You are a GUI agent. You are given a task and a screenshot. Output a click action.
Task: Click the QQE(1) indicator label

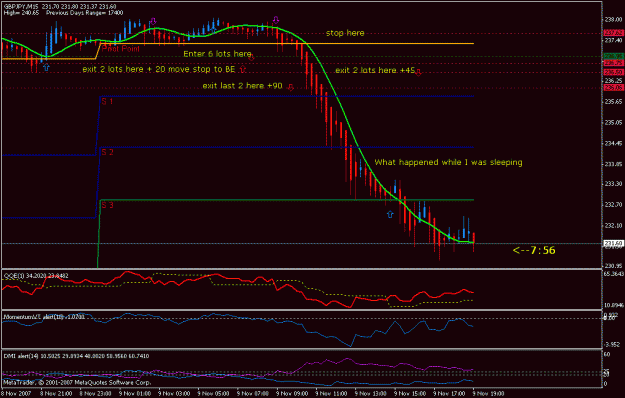(36, 276)
